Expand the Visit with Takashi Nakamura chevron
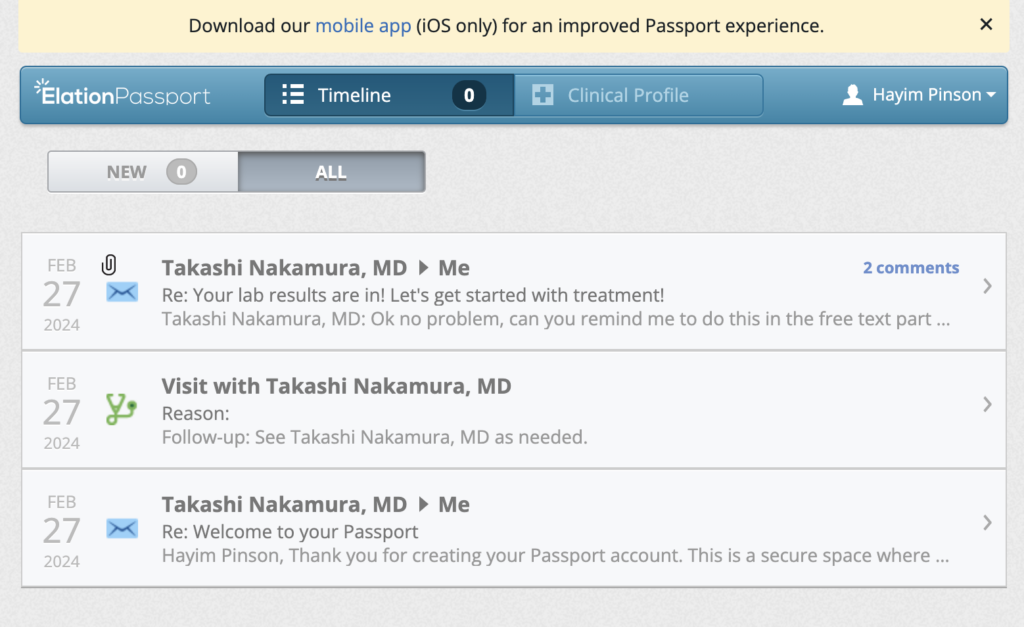 (987, 404)
